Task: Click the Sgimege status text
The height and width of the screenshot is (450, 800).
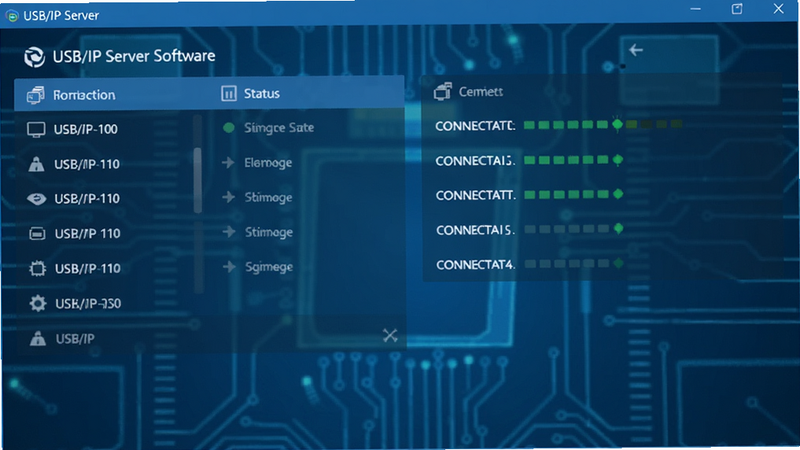Action: [269, 267]
